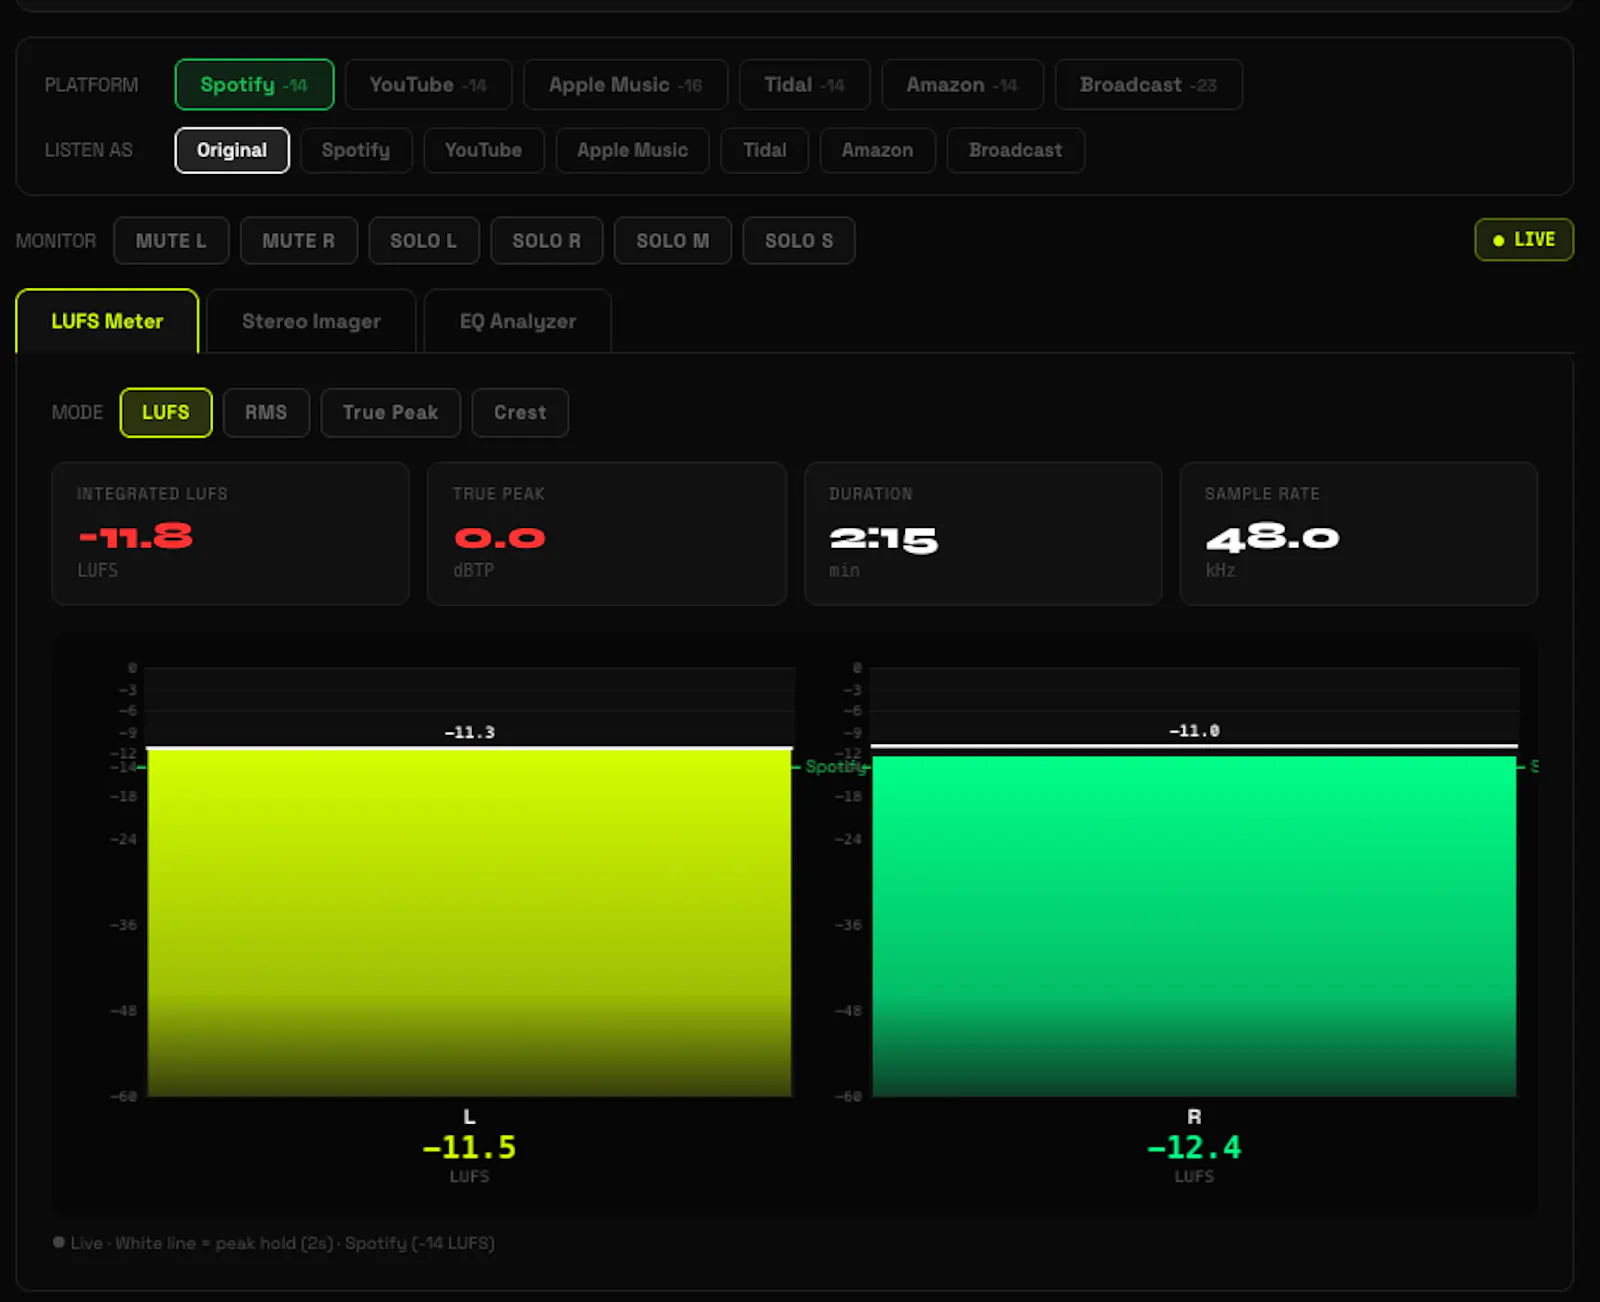Listen as Original
The height and width of the screenshot is (1302, 1600).
[232, 150]
